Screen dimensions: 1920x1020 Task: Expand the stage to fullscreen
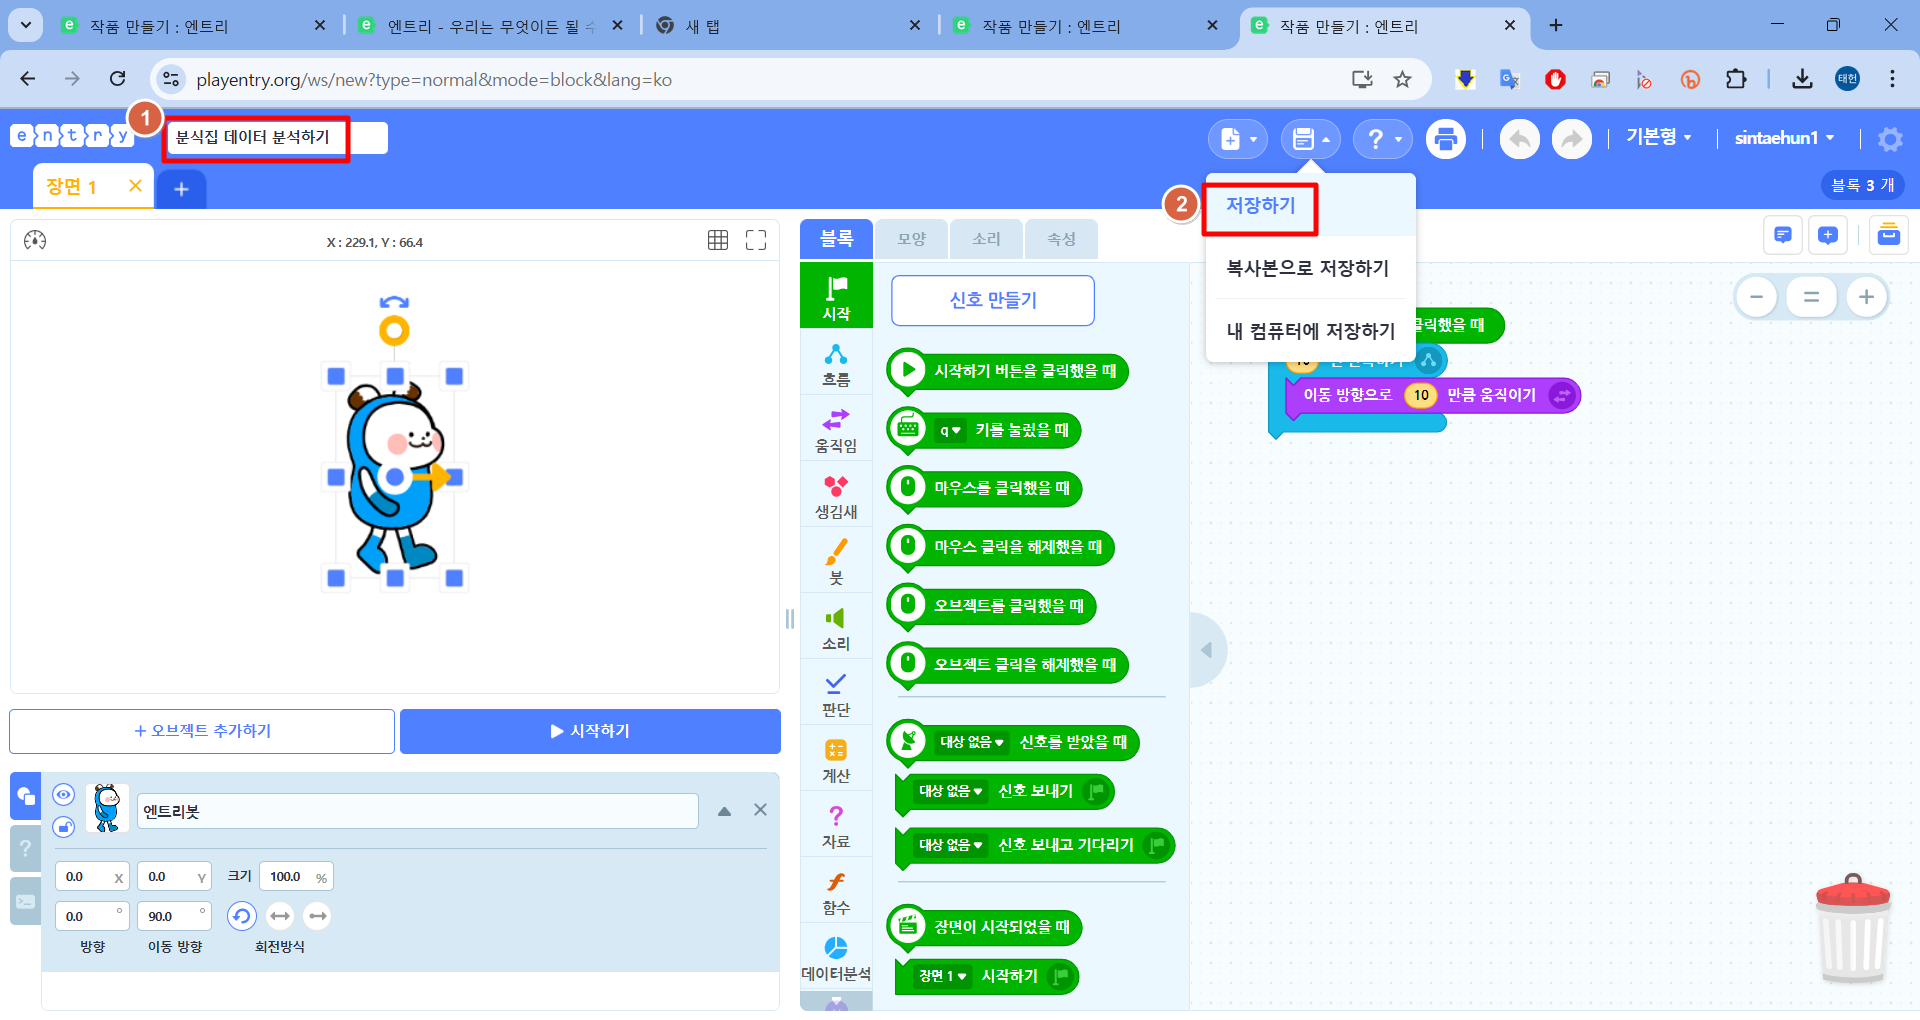point(756,240)
